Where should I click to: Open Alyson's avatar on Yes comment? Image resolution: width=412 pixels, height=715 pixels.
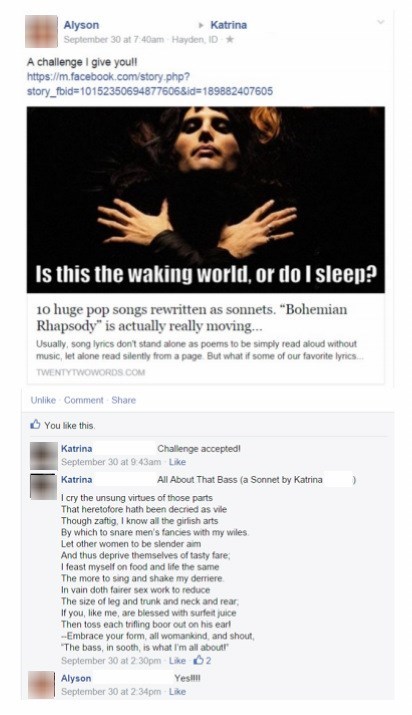pos(41,685)
